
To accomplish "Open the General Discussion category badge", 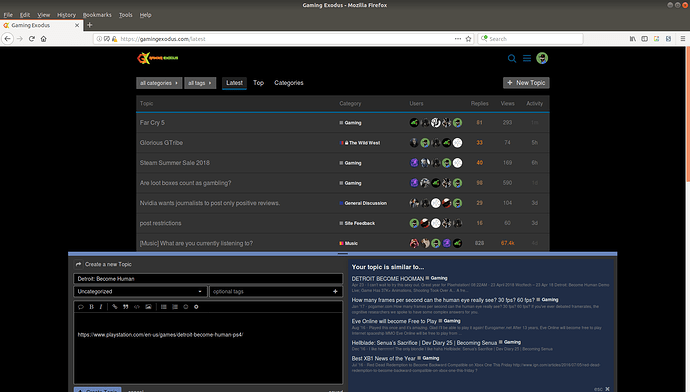I will coord(363,203).
